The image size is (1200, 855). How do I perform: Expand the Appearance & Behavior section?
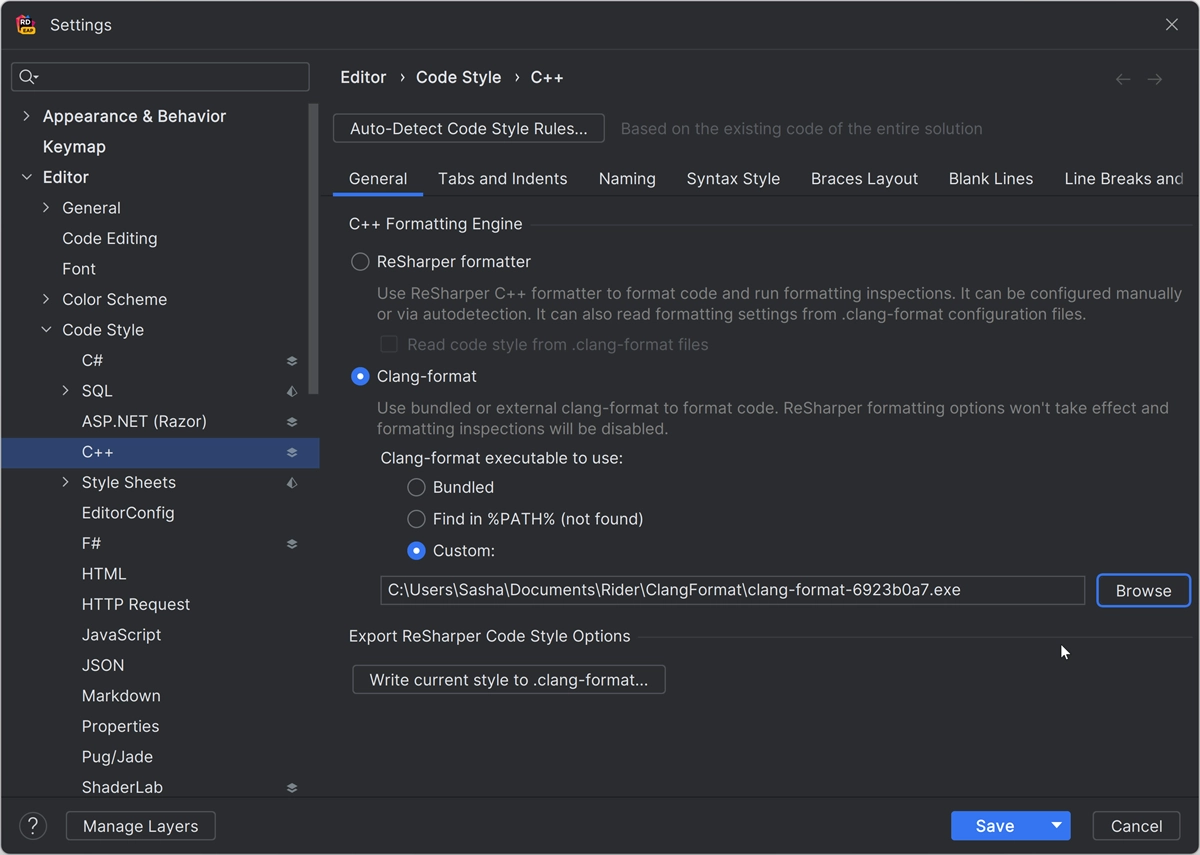pyautogui.click(x=26, y=116)
